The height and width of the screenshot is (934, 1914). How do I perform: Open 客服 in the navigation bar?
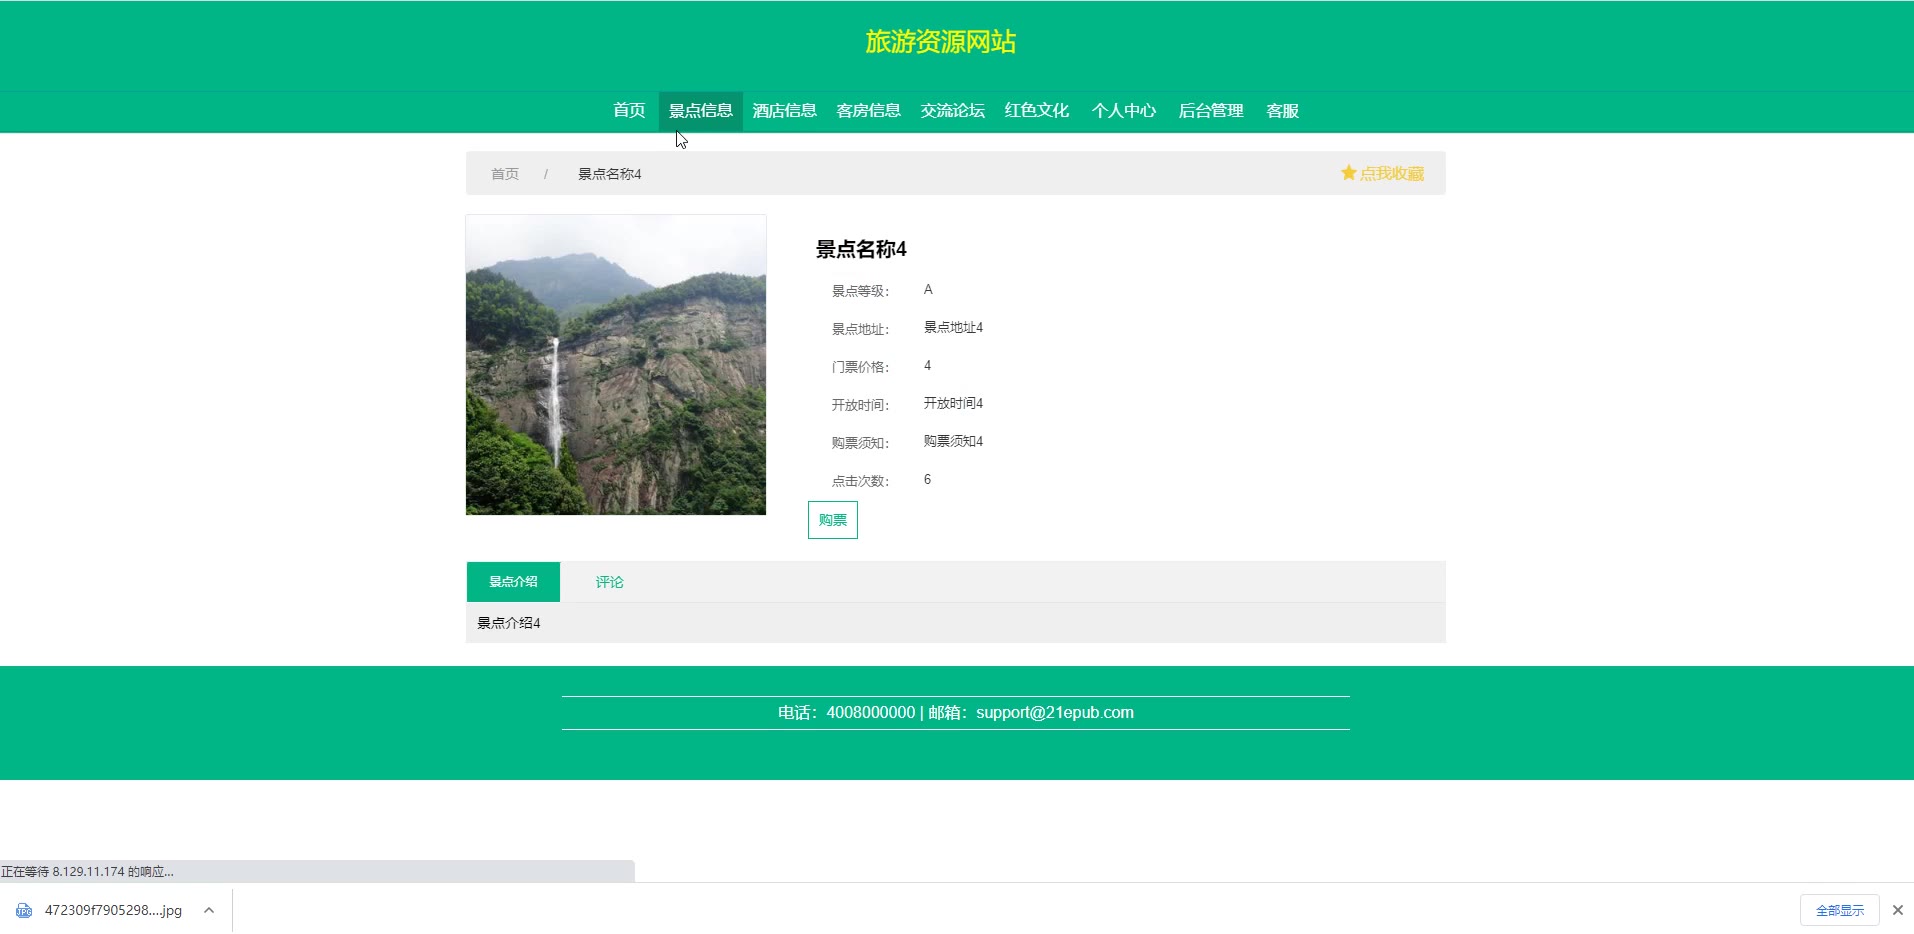tap(1282, 111)
